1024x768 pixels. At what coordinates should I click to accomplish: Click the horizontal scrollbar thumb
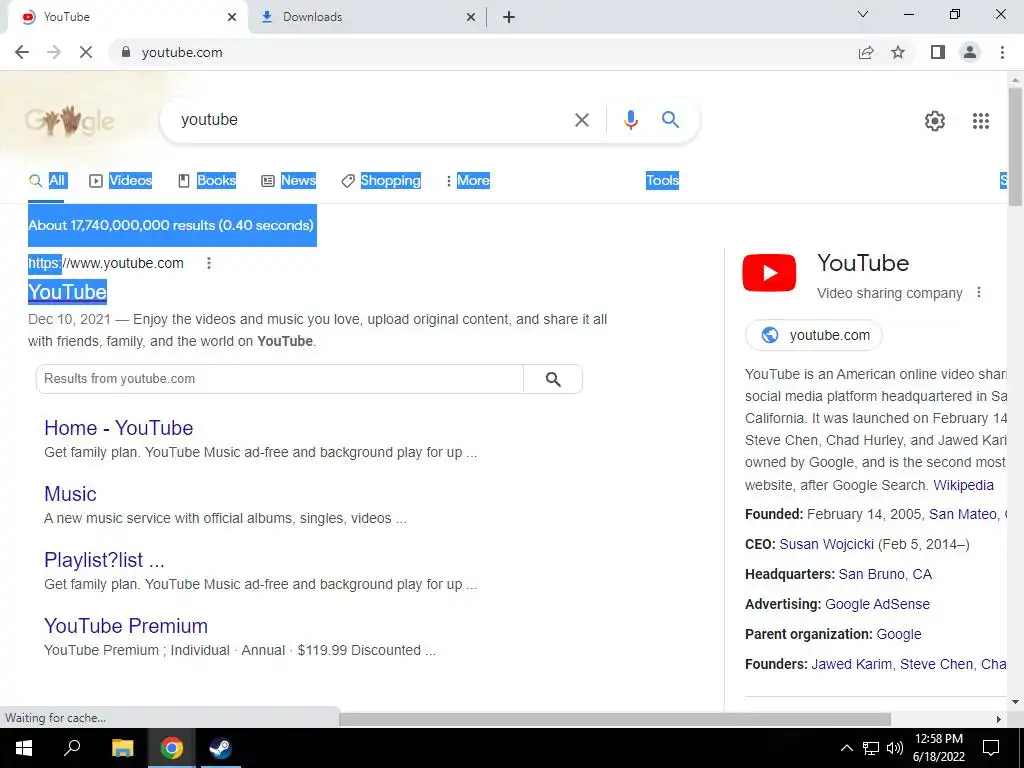click(x=615, y=719)
